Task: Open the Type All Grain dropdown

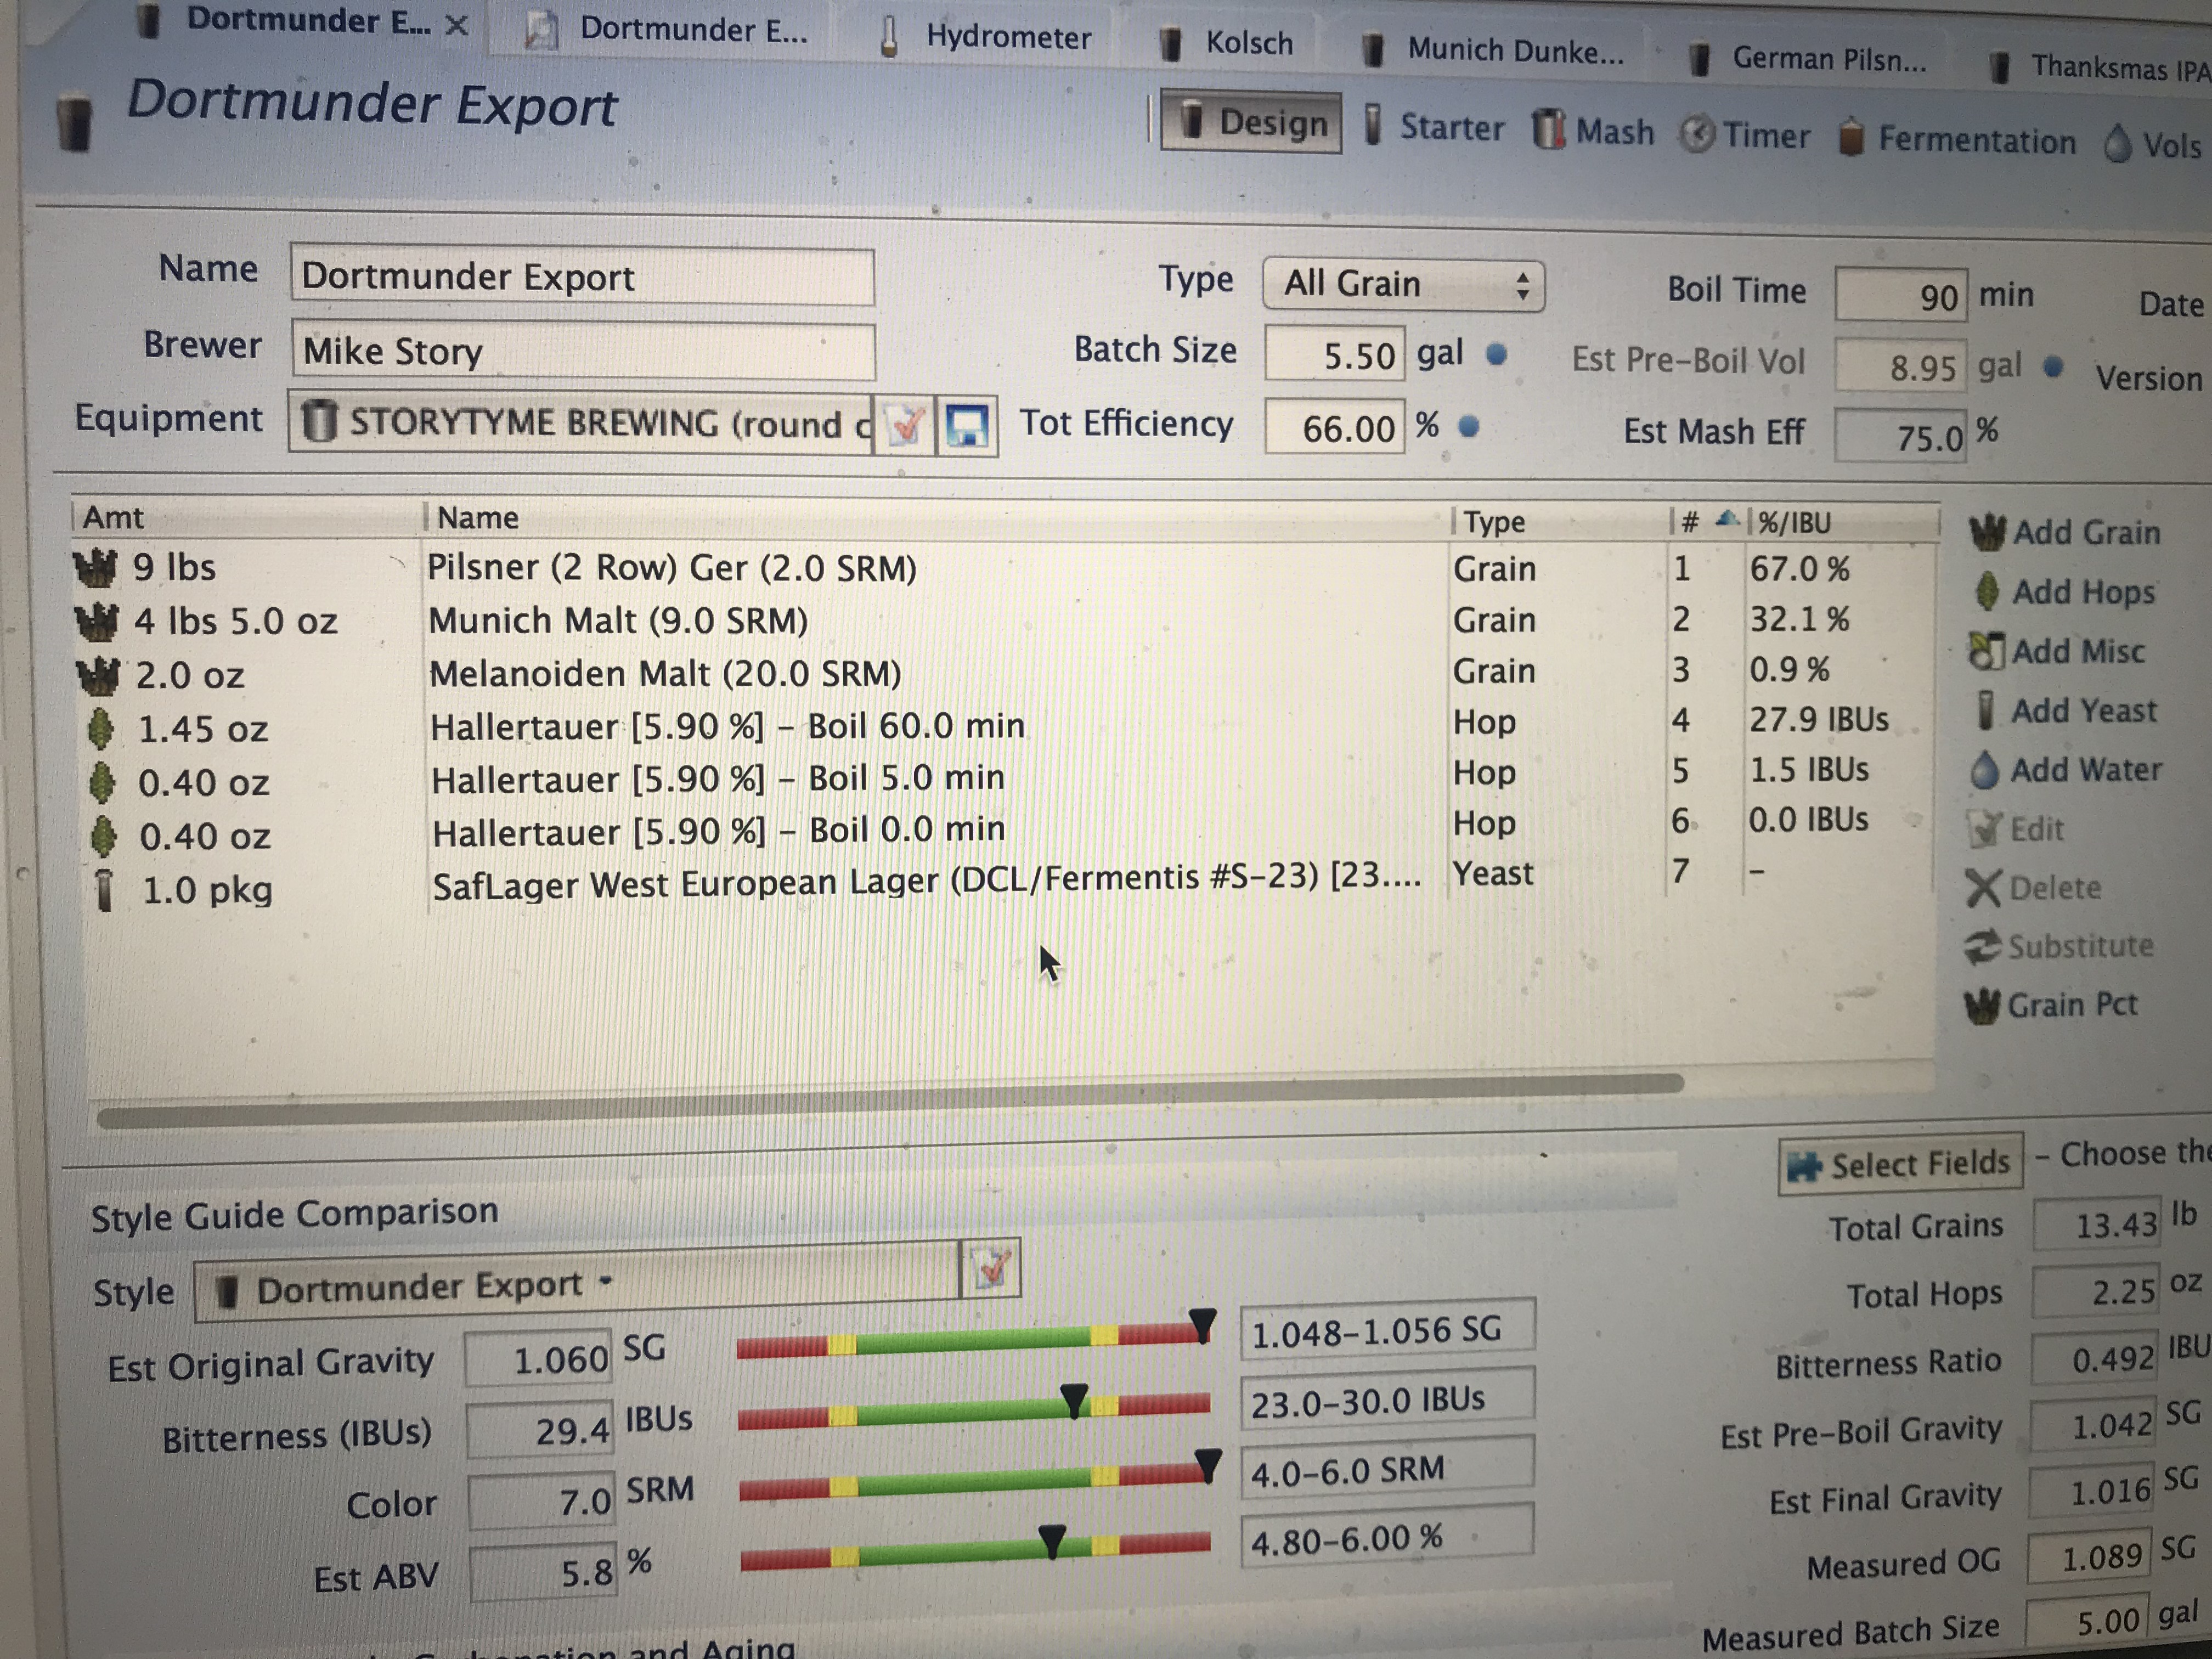Action: point(1403,285)
